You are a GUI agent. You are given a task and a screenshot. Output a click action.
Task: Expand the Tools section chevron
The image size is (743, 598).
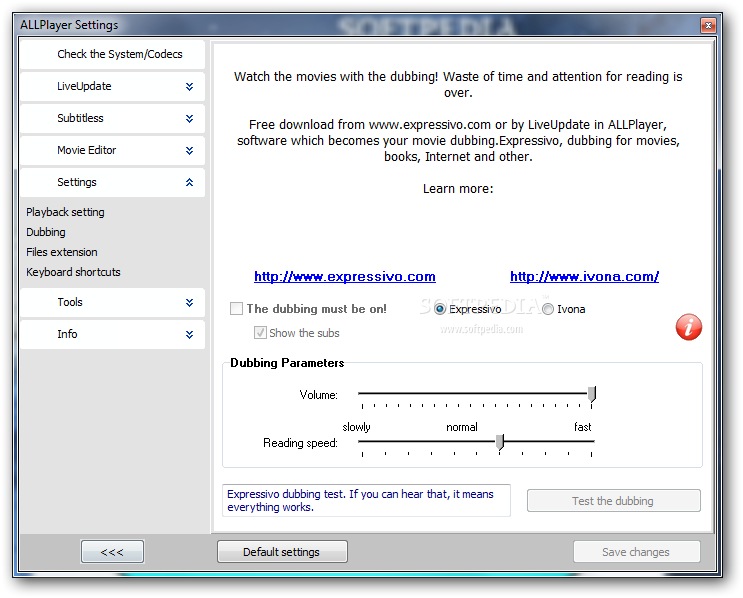(189, 302)
